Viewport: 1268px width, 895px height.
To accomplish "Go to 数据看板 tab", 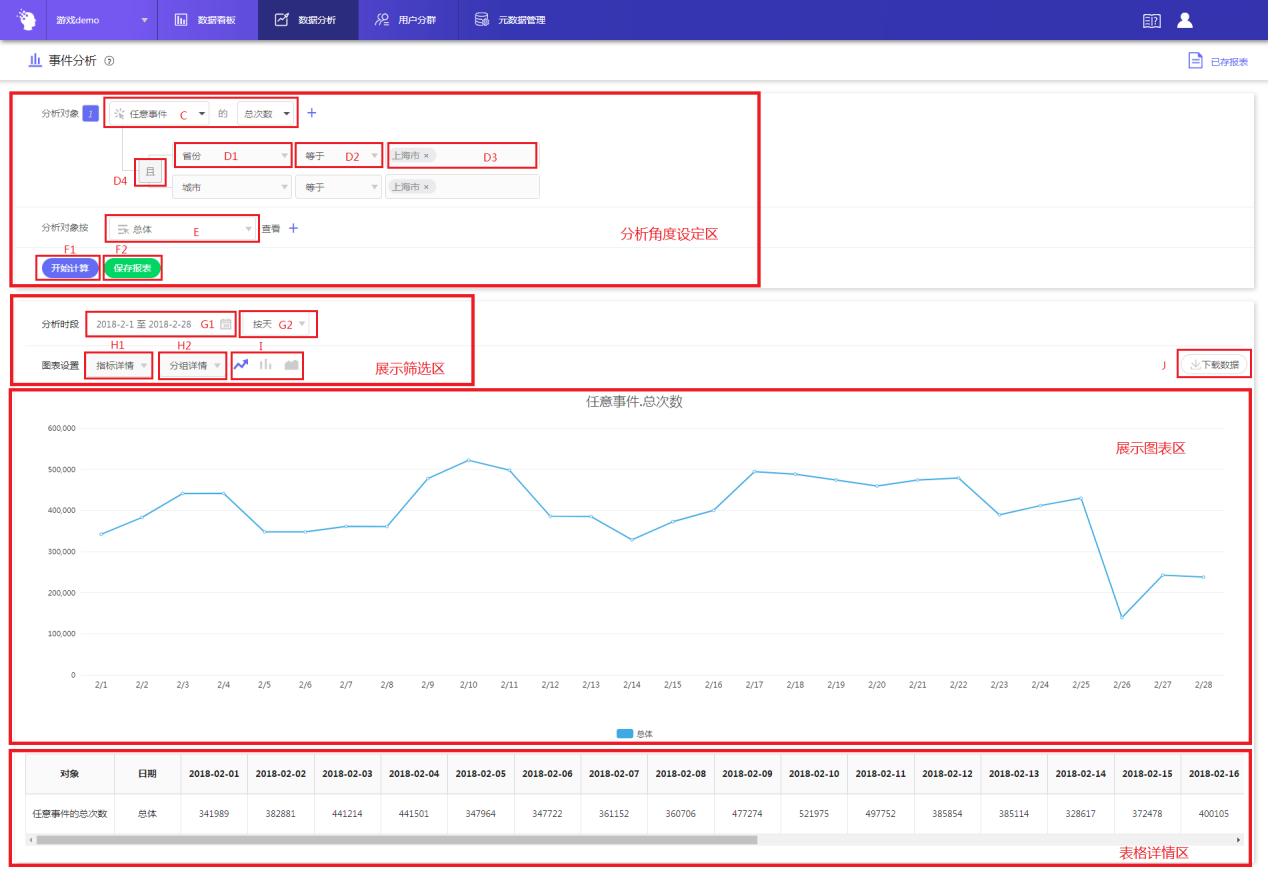I will (x=207, y=20).
